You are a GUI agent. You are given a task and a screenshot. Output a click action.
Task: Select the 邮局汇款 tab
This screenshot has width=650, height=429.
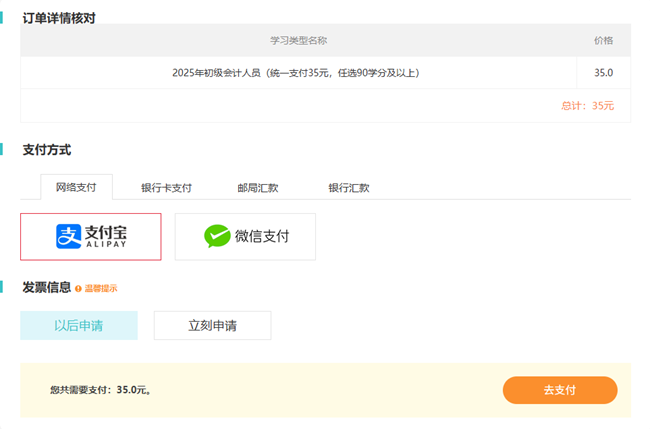click(257, 188)
